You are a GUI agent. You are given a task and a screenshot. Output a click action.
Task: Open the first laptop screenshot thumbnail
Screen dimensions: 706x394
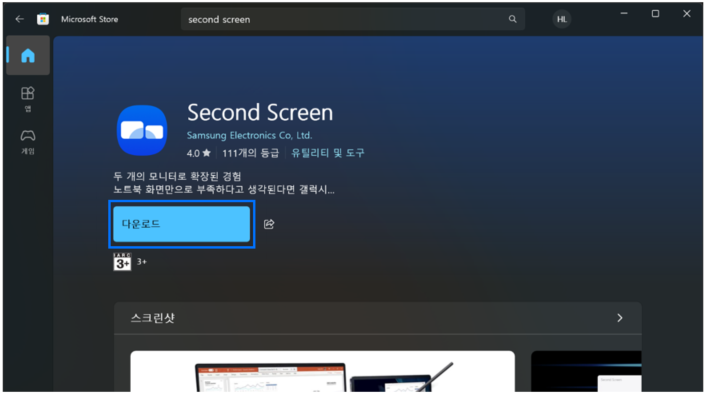tap(322, 371)
